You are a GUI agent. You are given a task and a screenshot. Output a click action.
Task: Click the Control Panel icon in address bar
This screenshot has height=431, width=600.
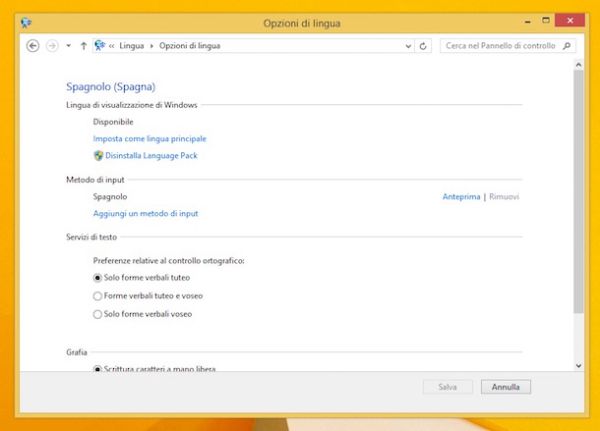pyautogui.click(x=99, y=46)
